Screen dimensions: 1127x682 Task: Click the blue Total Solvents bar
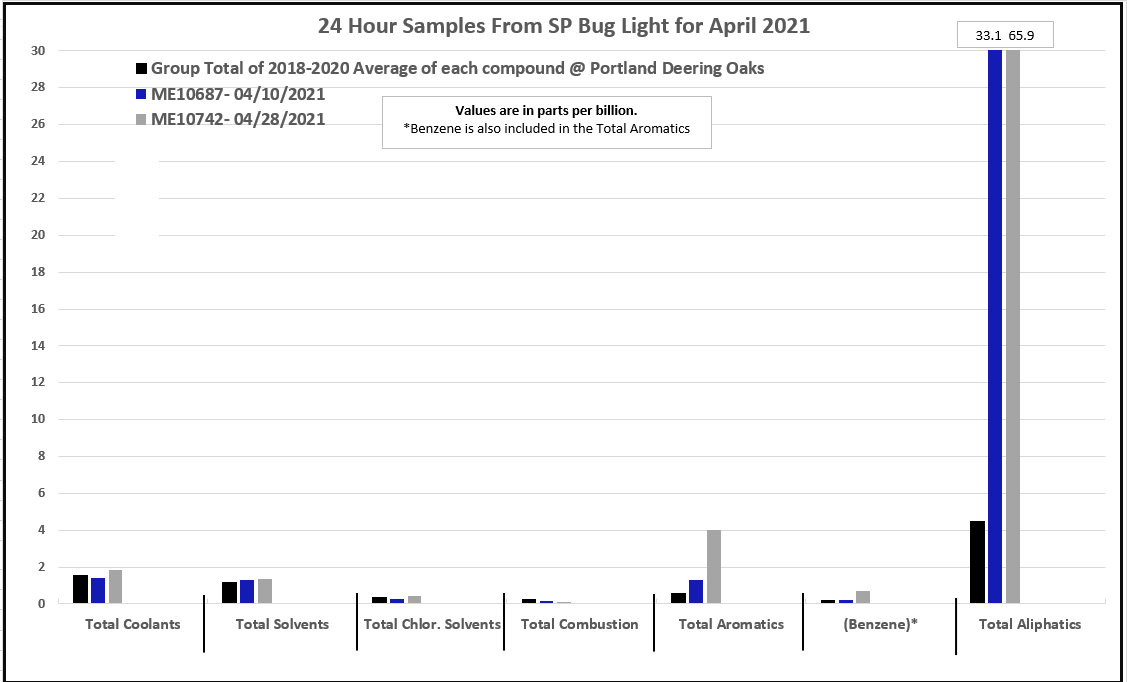pos(247,591)
